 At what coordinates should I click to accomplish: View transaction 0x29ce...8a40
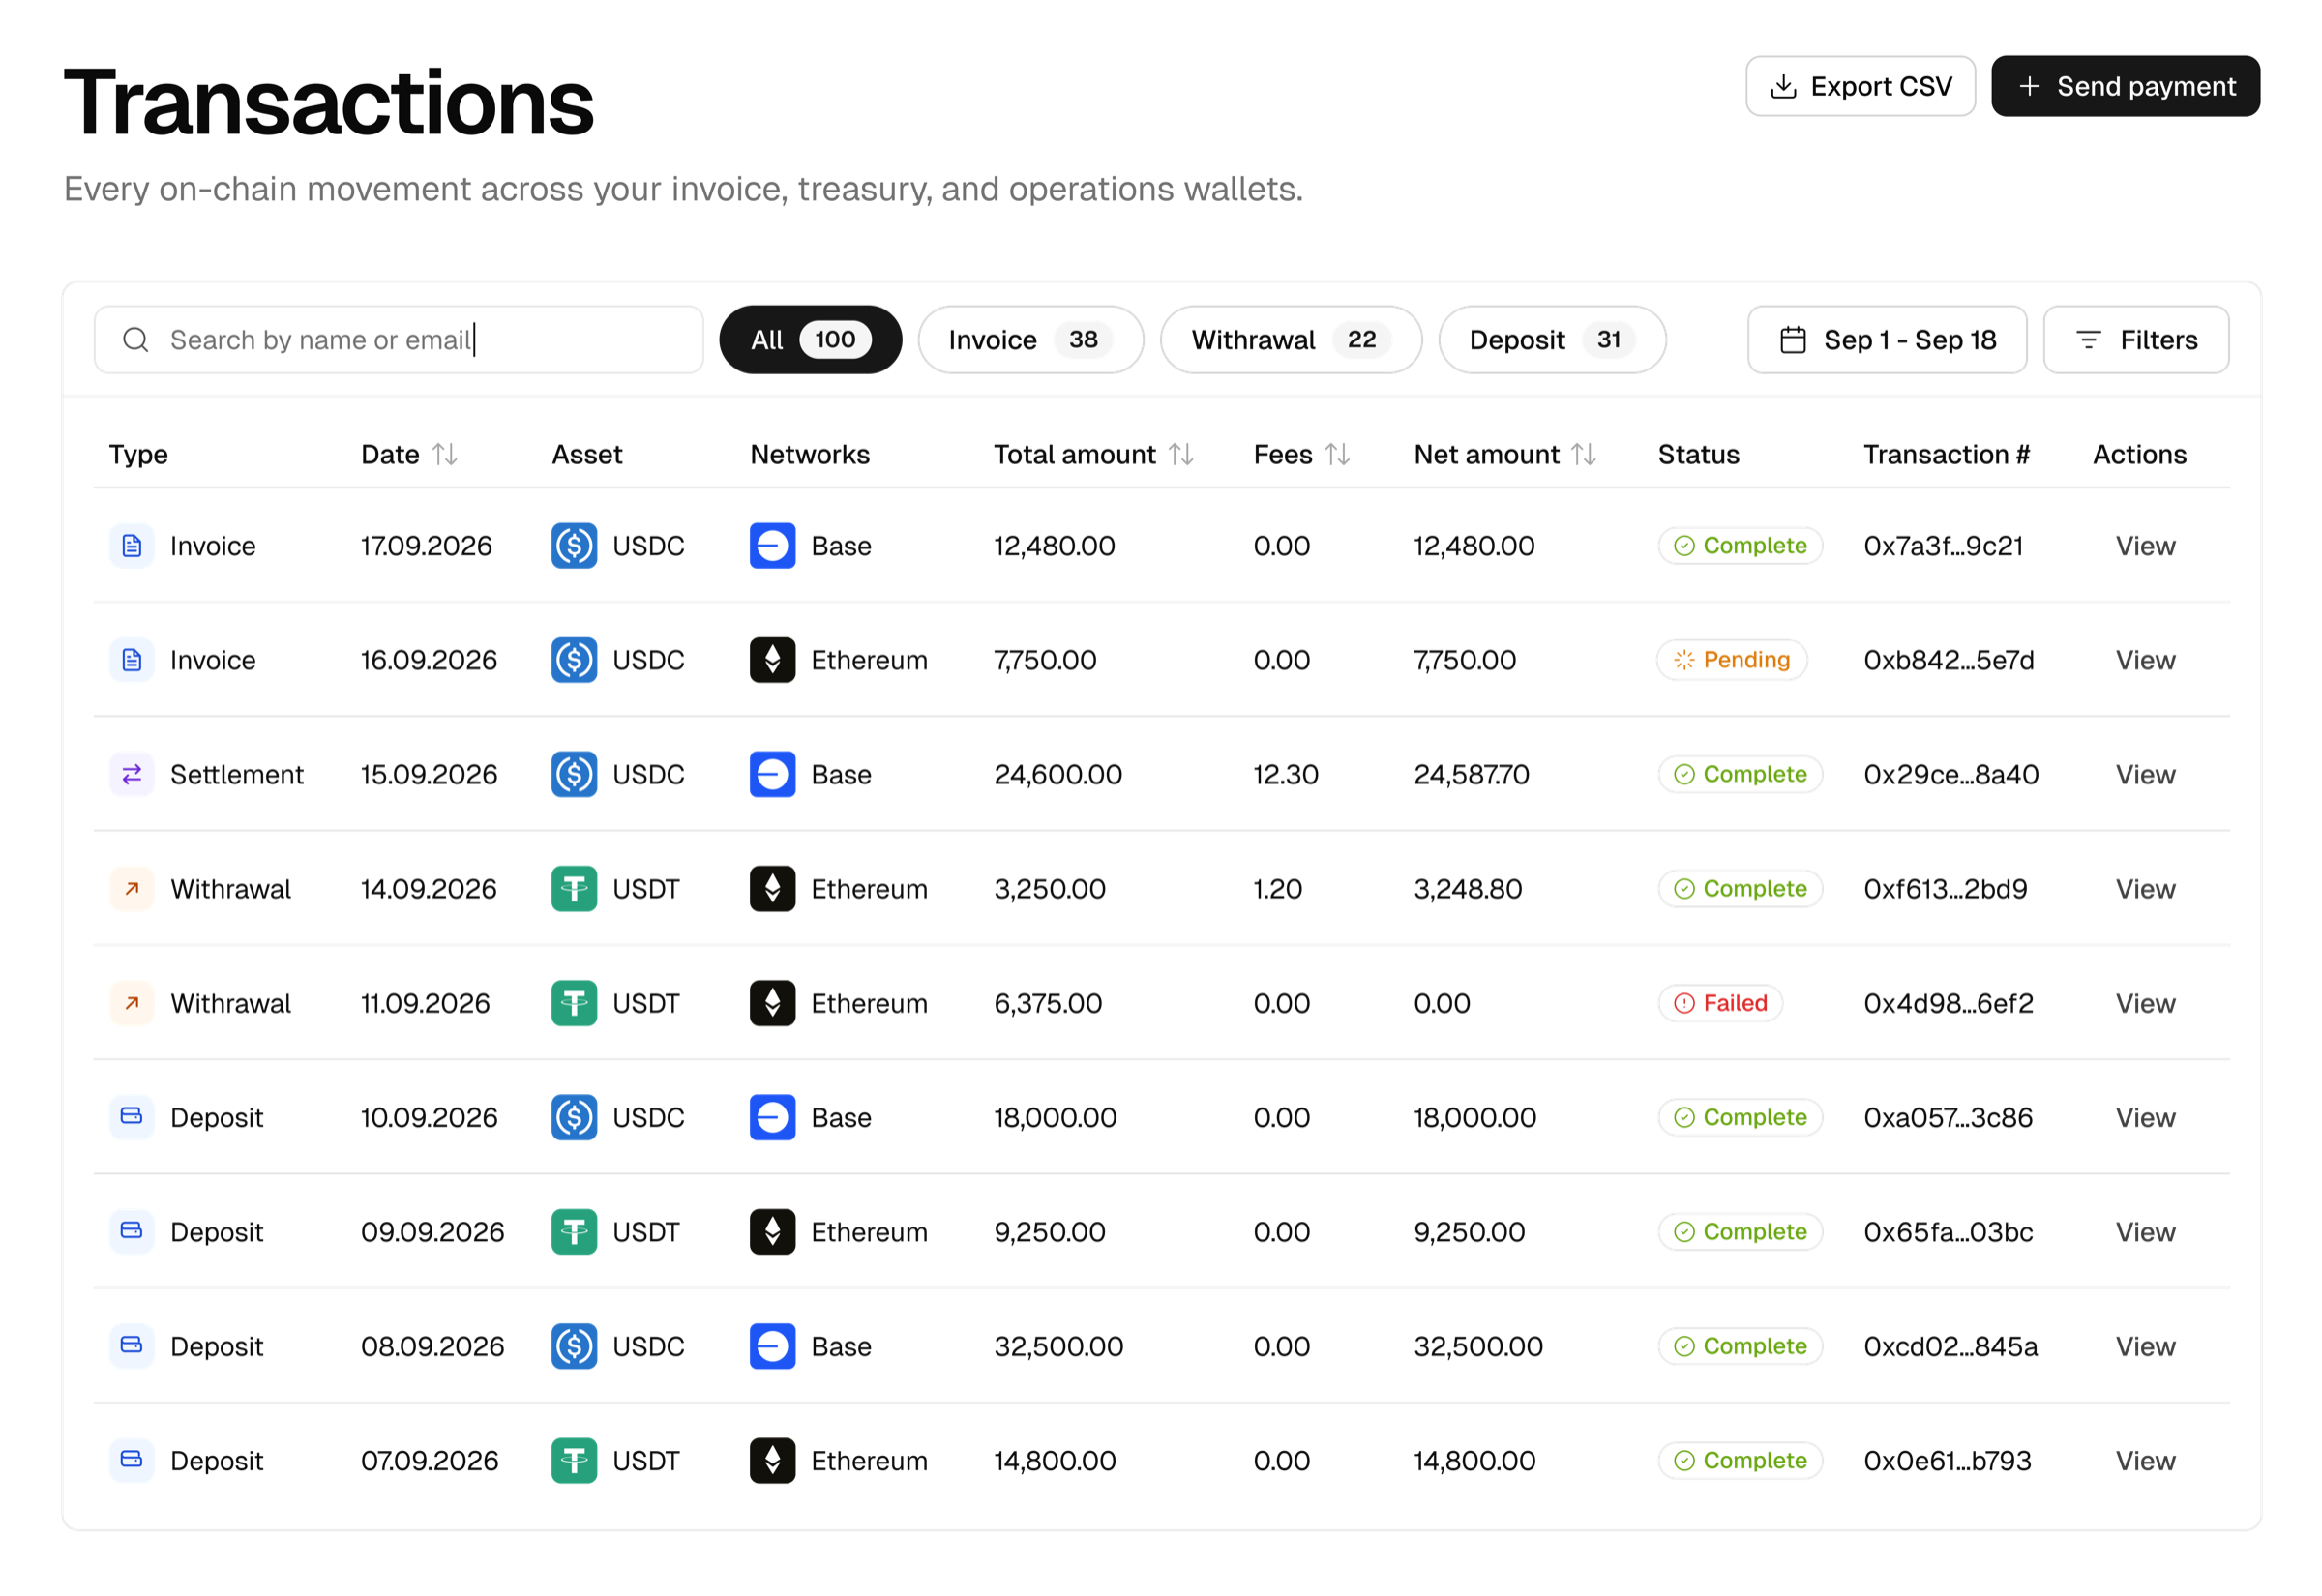click(x=2145, y=775)
